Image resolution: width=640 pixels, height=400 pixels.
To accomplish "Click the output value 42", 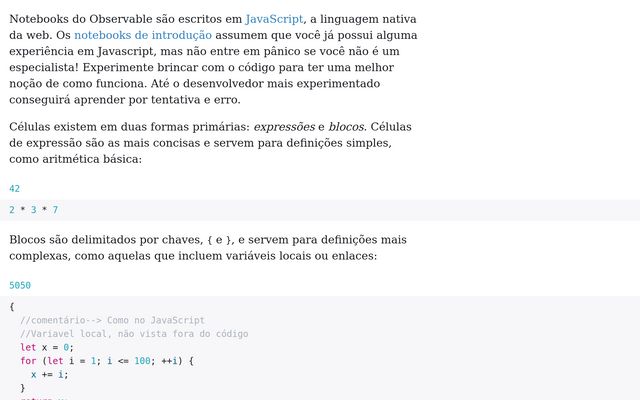I will [14, 188].
